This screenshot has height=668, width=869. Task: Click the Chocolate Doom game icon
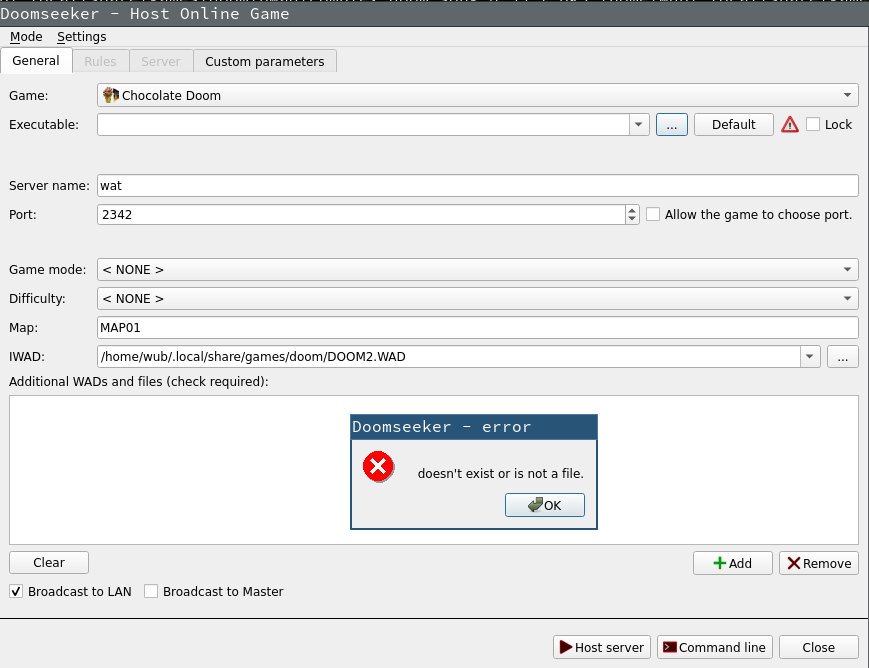pos(110,95)
